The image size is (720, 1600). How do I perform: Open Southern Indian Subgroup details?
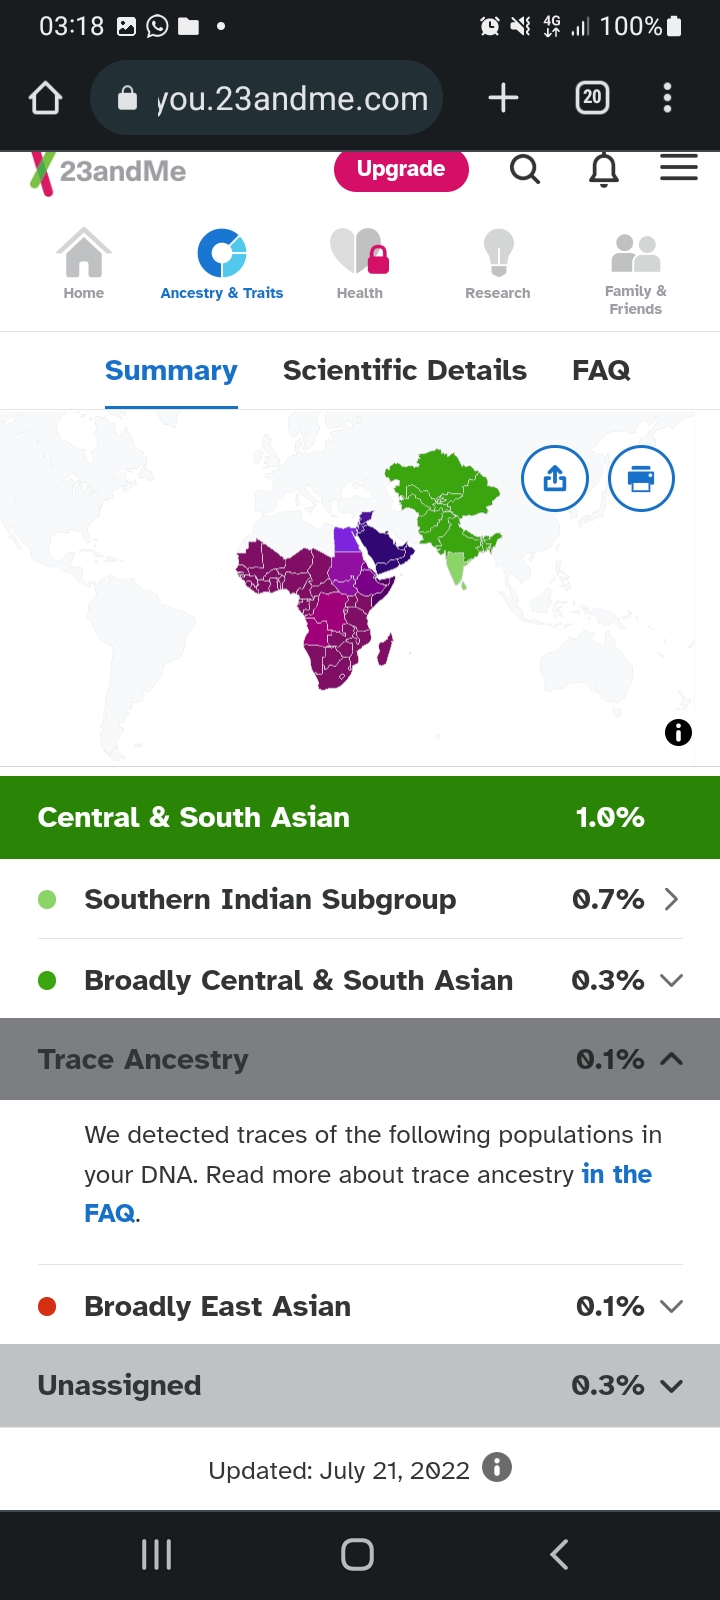tap(360, 899)
